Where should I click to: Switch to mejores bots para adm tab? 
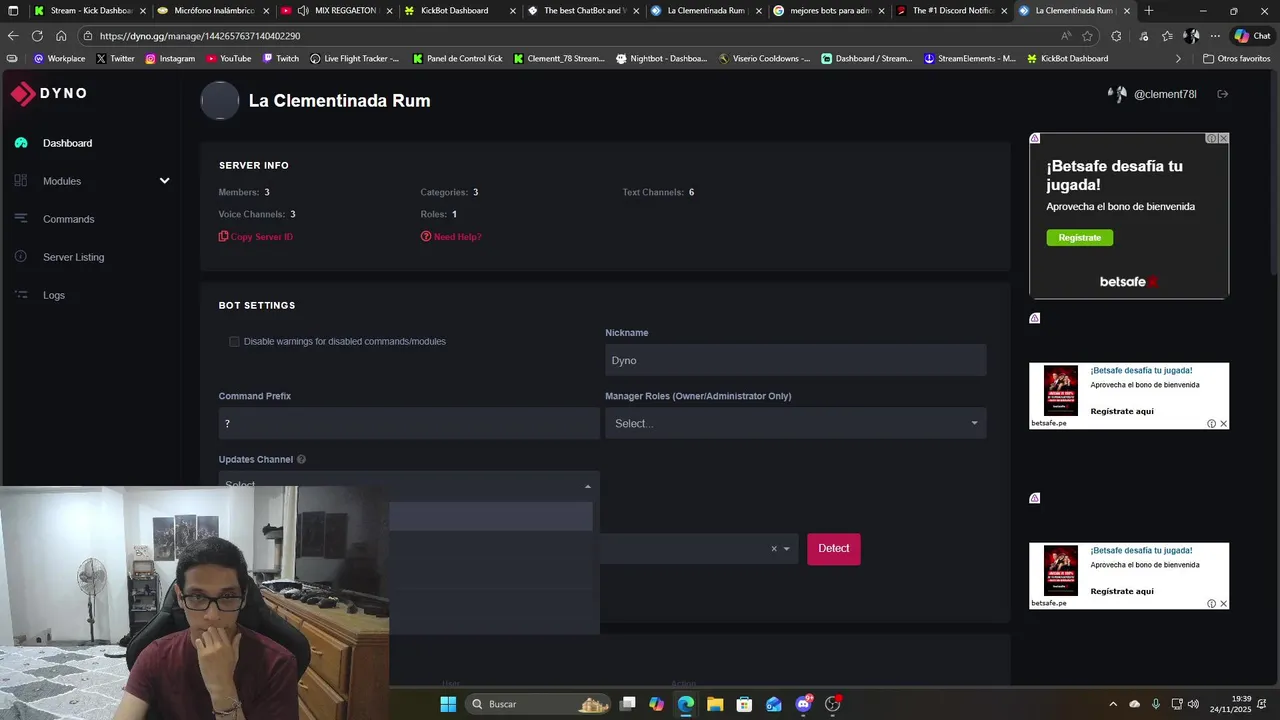829,11
